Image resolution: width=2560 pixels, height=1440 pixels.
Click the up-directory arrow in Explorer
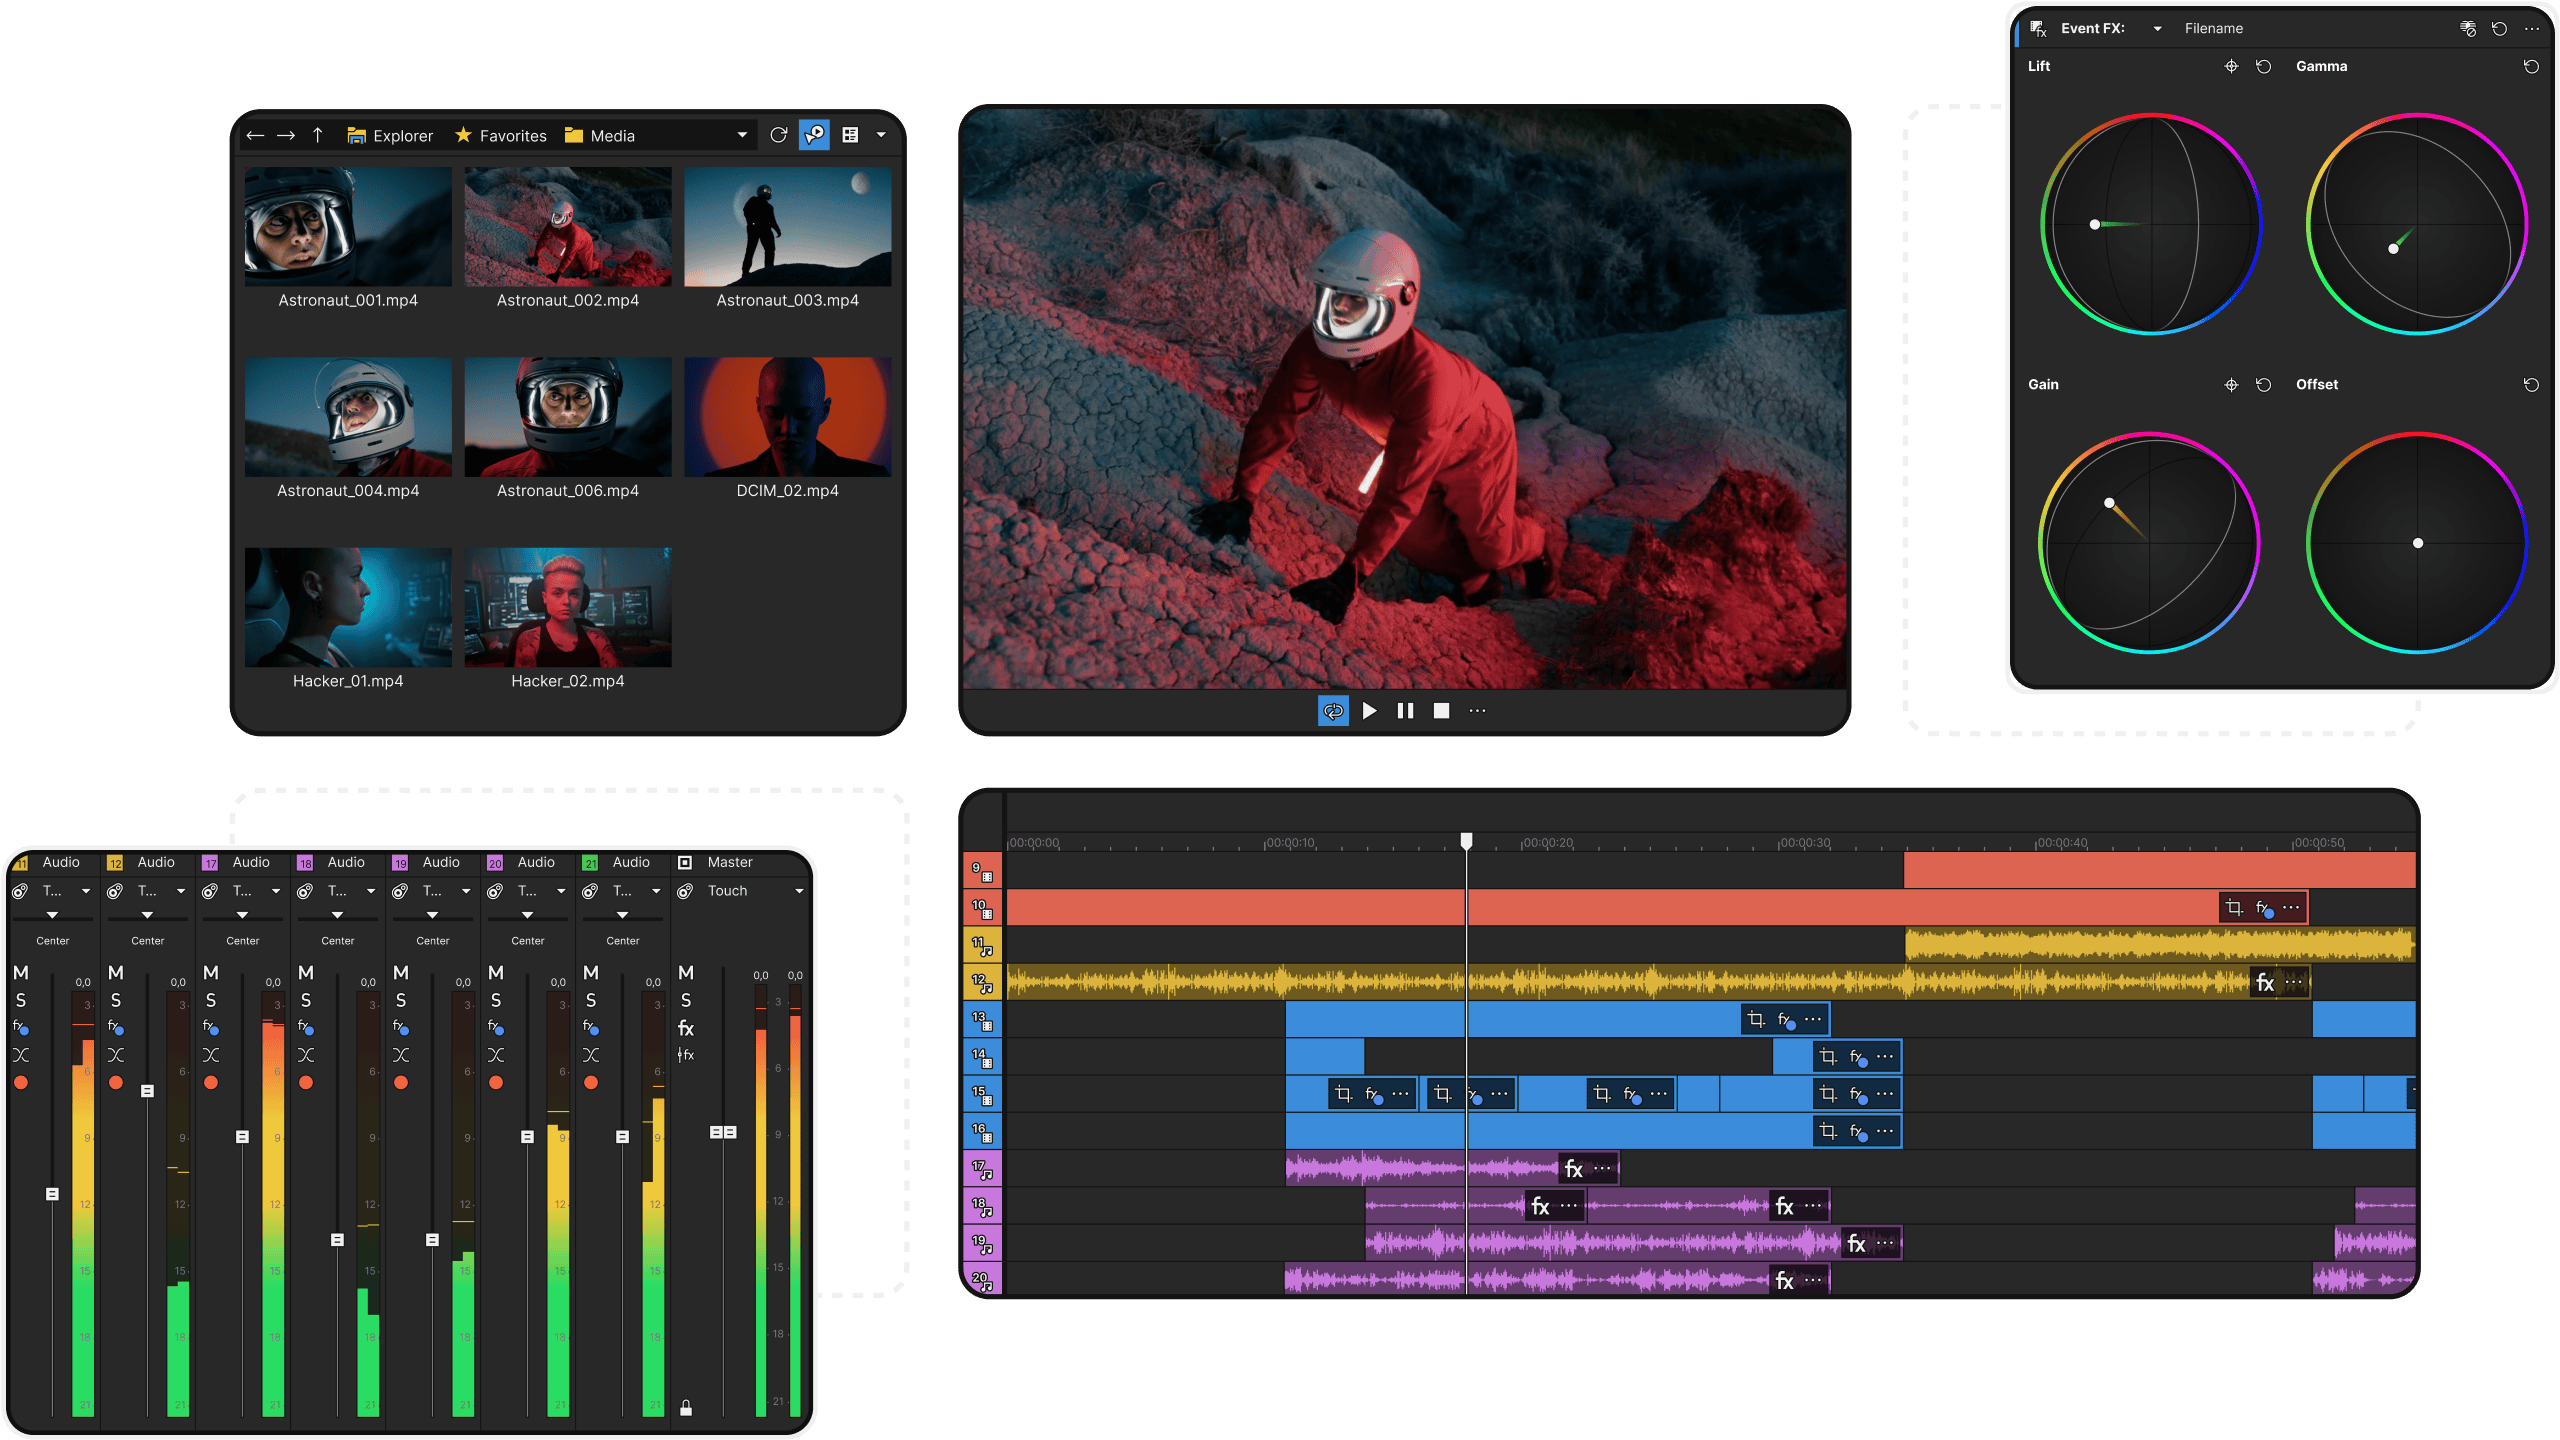[318, 135]
